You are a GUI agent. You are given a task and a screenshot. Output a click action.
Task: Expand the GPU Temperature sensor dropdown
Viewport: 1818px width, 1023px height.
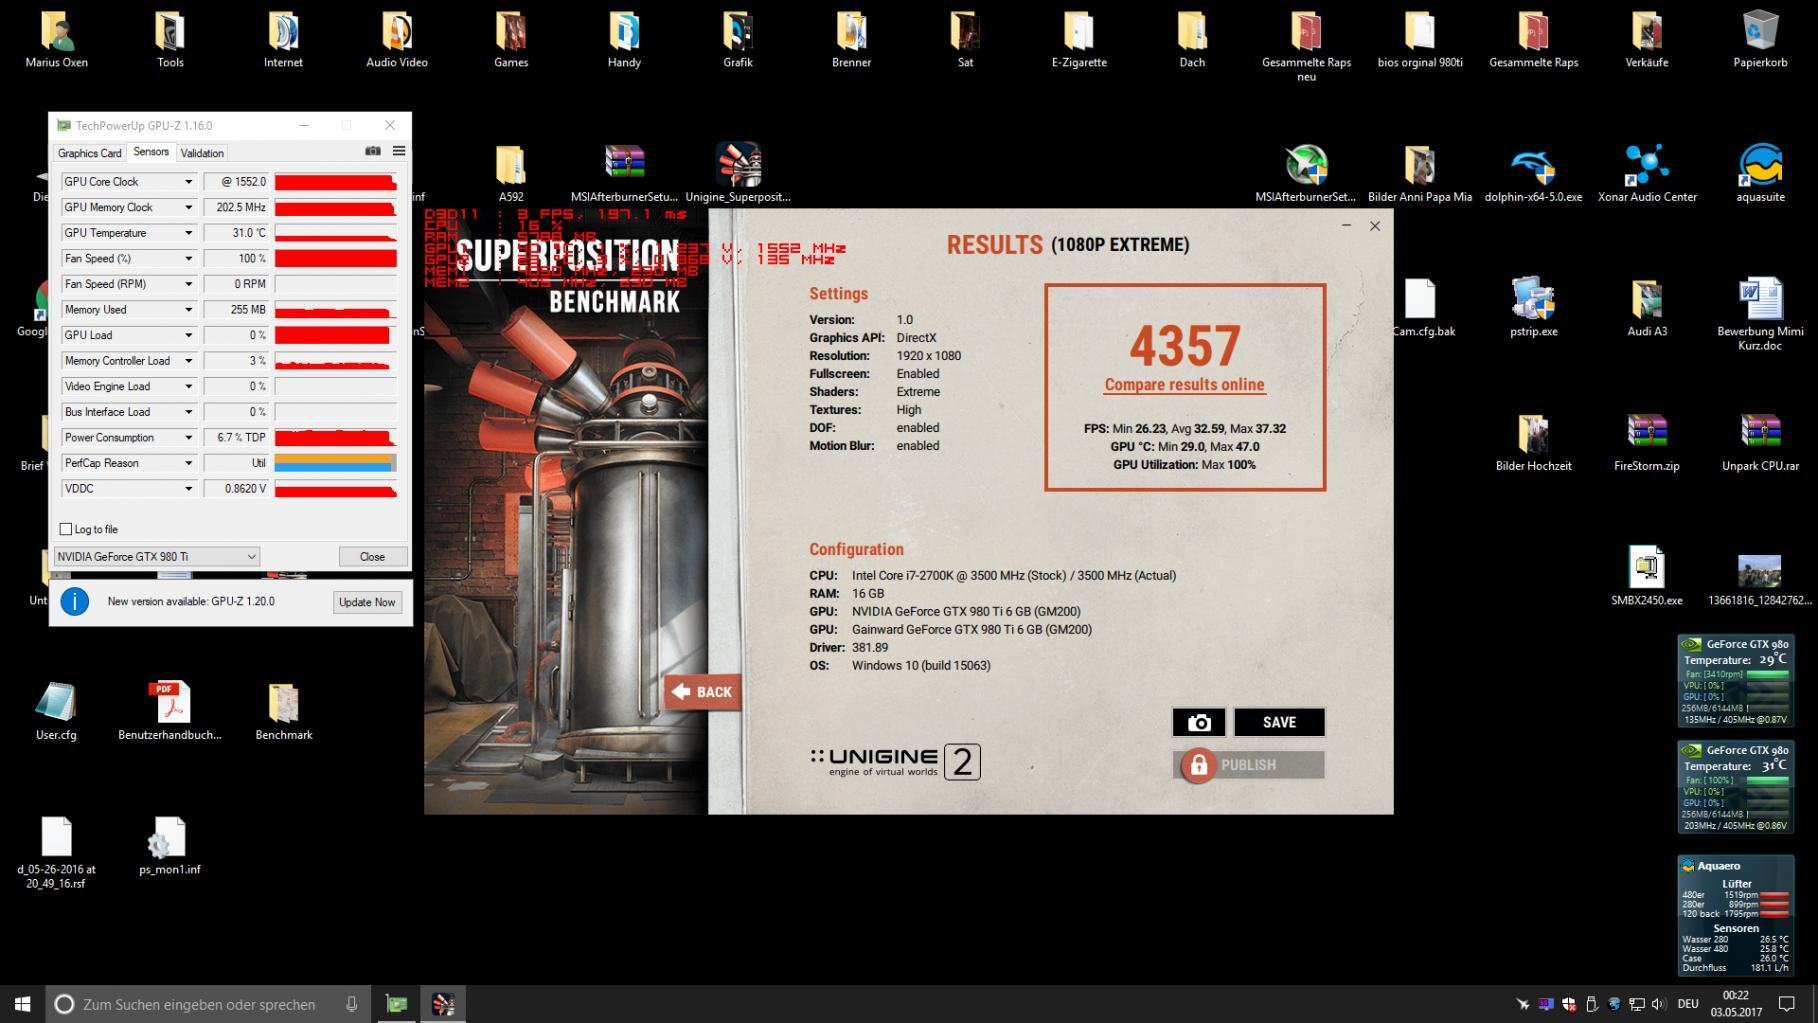[x=188, y=233]
